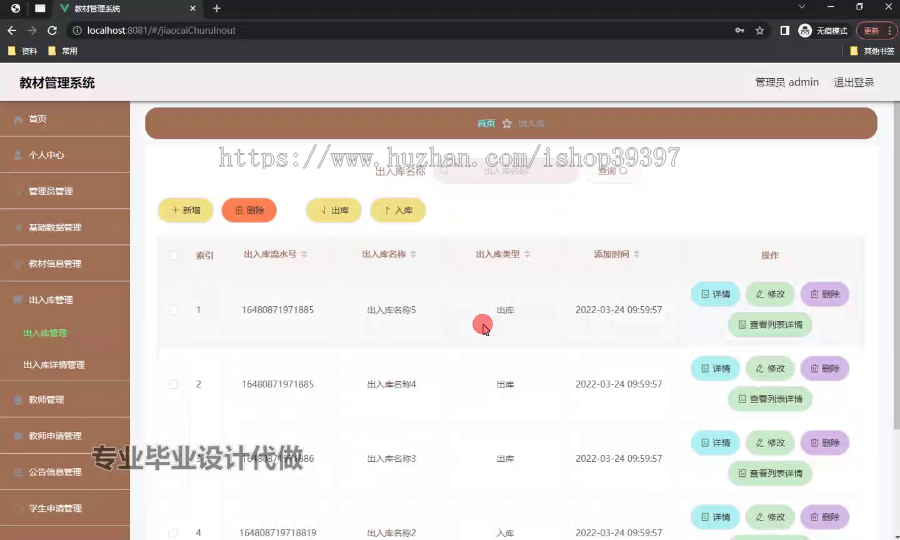900x540 pixels.
Task: Open 首页 in the sidebar
Action: 65,119
